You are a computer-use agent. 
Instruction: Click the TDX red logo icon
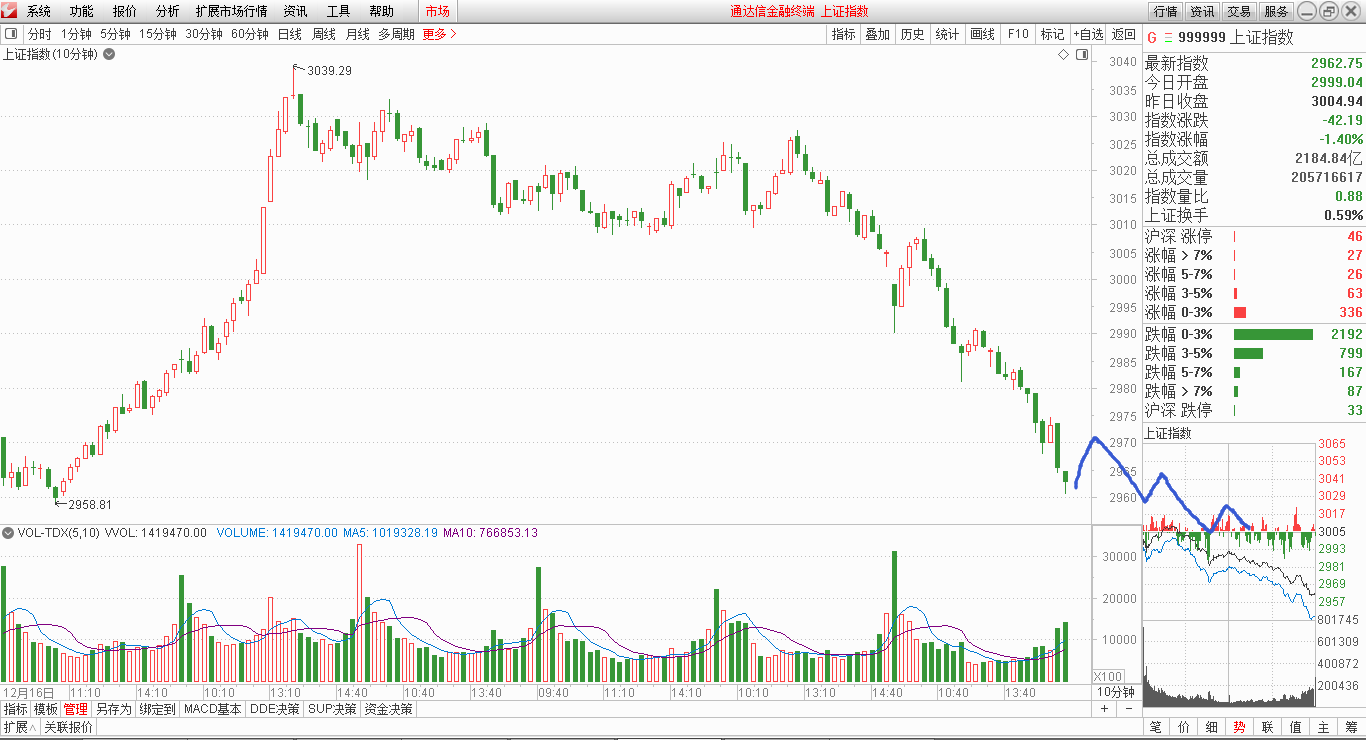(9, 11)
